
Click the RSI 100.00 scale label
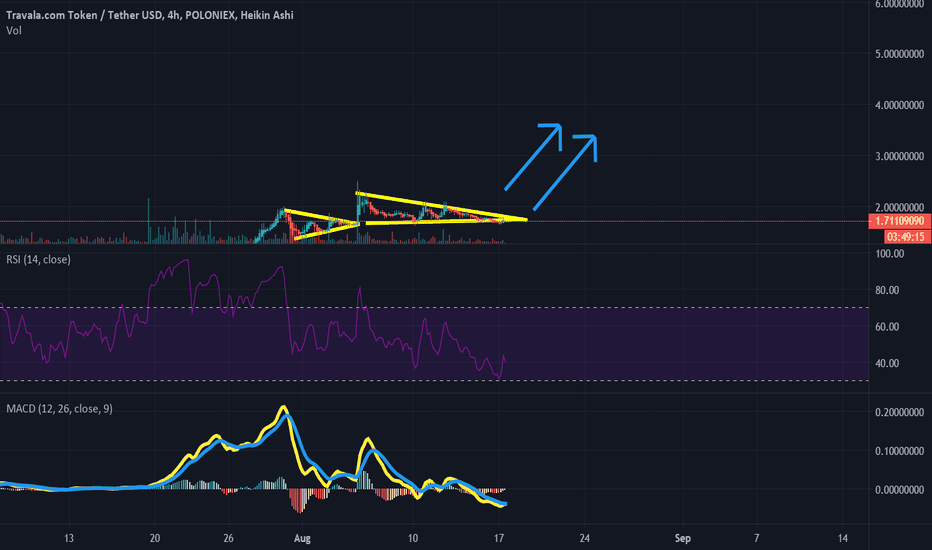[890, 253]
